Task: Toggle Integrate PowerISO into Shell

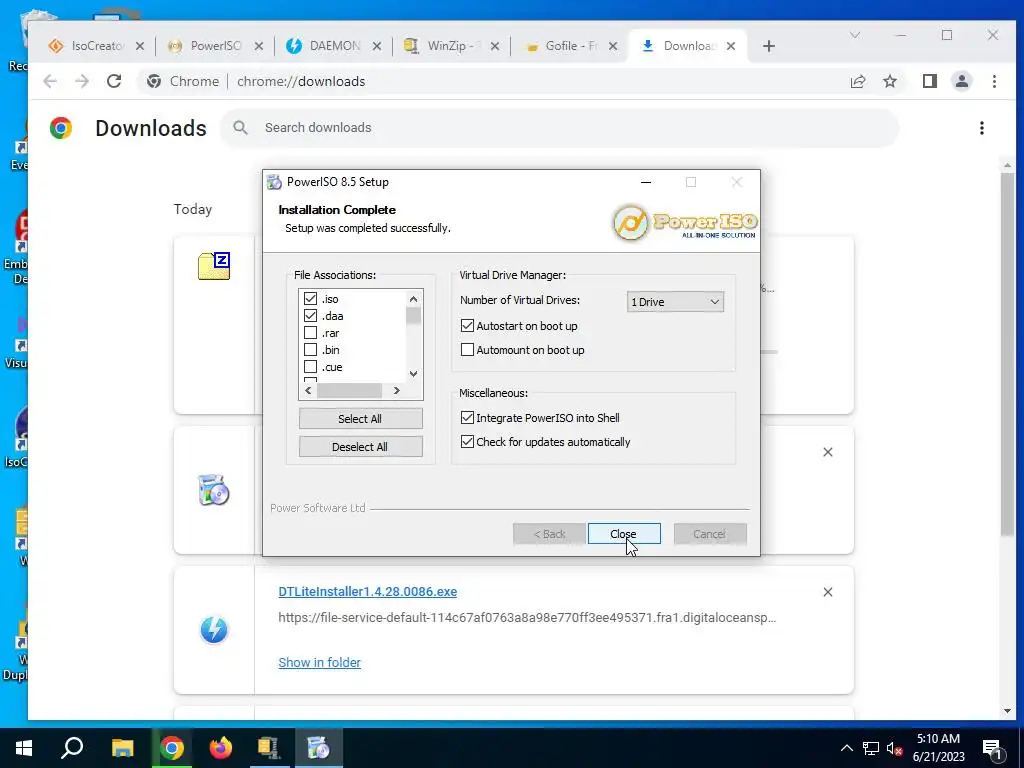Action: pyautogui.click(x=467, y=418)
